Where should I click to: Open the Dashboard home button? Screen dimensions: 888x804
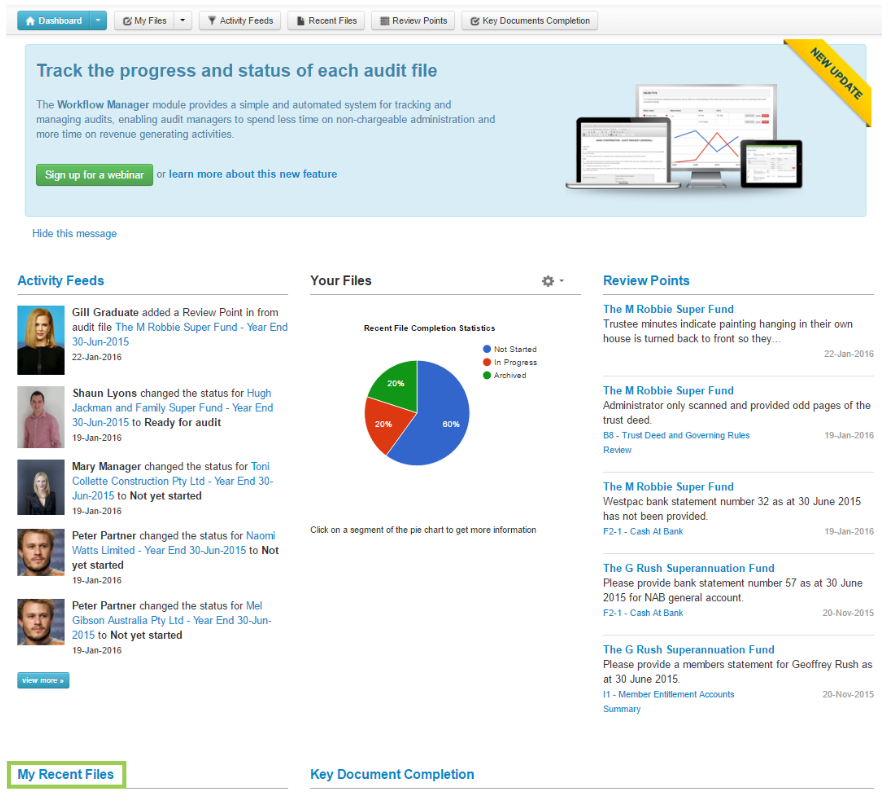(53, 20)
